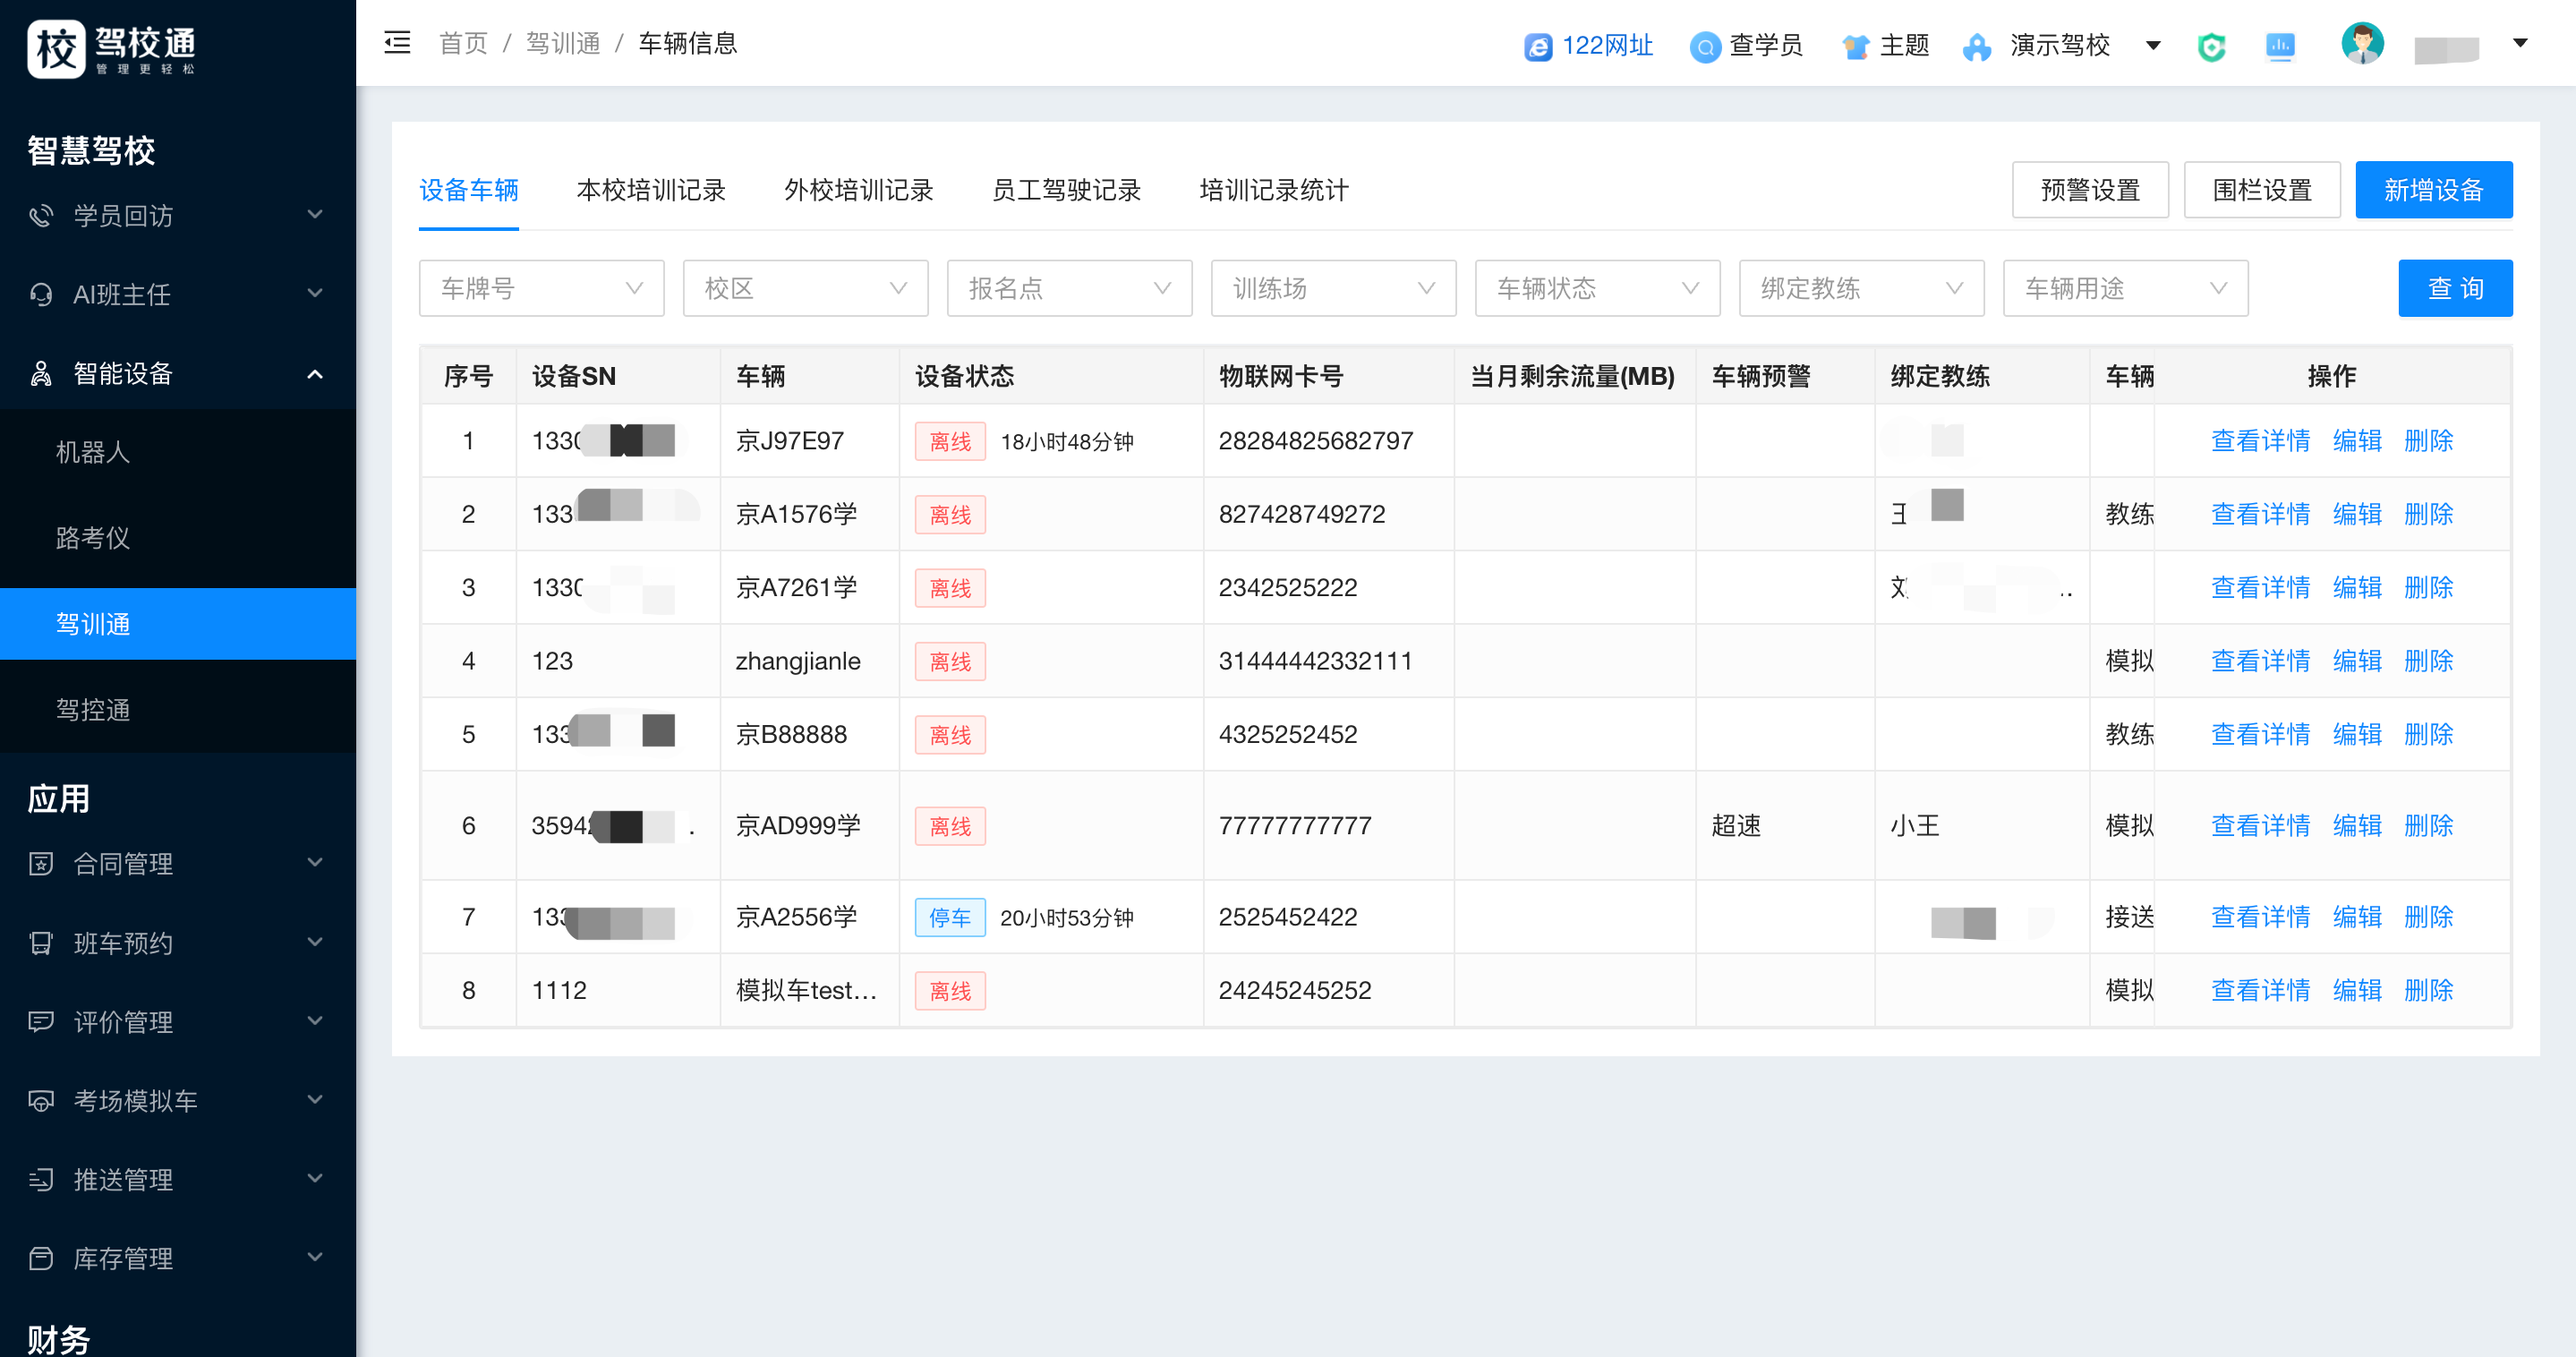Open 驾控通 sidebar item

[178, 710]
